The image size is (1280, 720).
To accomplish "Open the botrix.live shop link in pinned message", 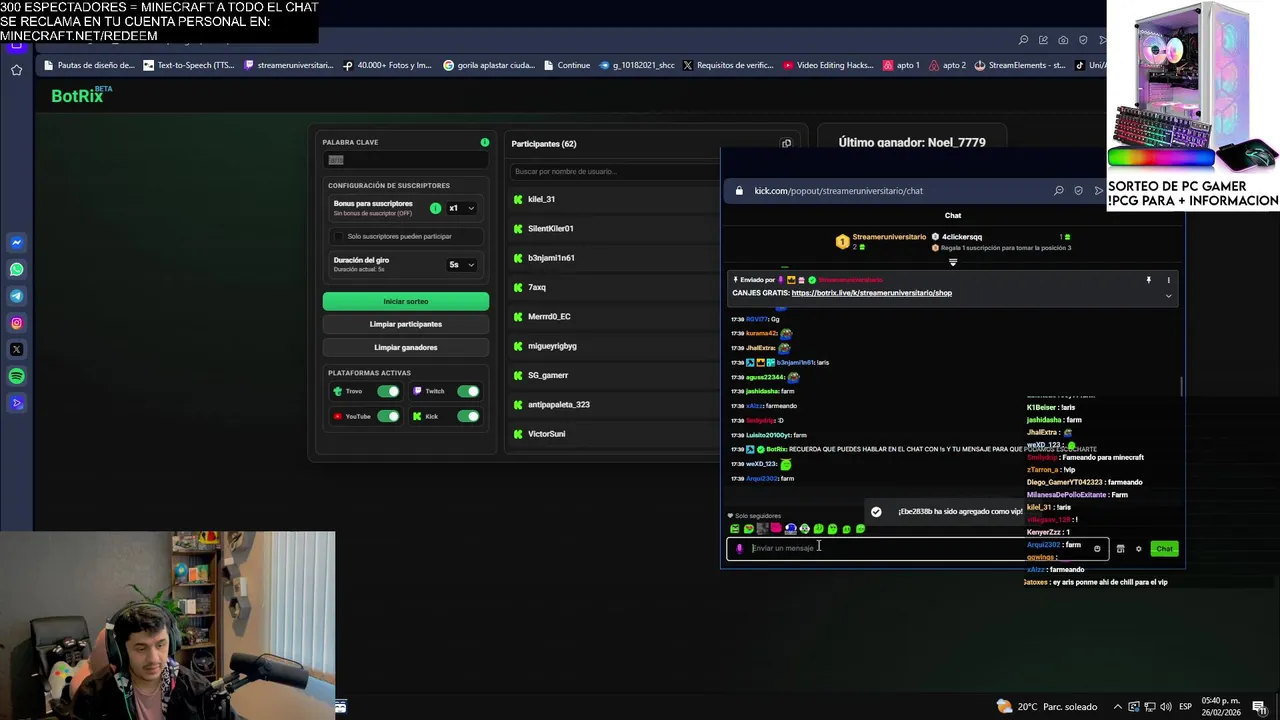I will coord(872,293).
